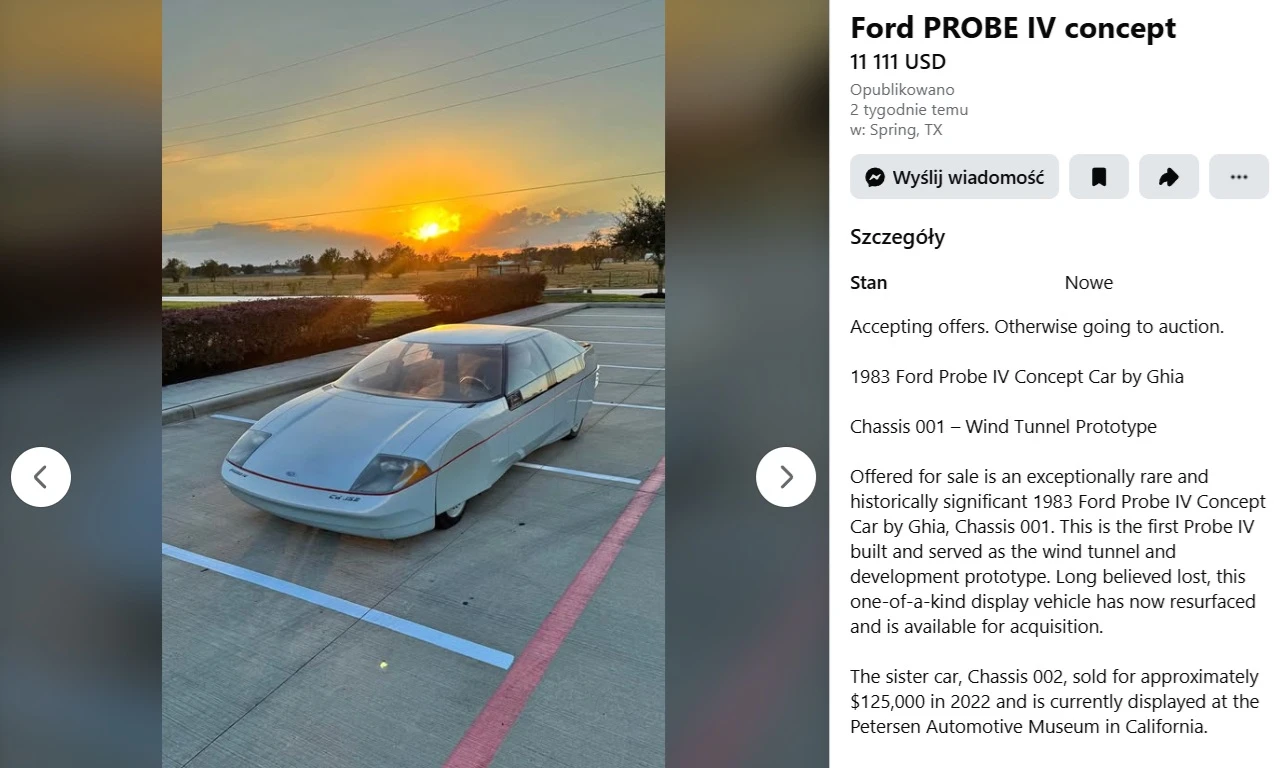The width and height of the screenshot is (1275, 768).
Task: Click the "Szczegóły" section heading
Action: point(897,237)
